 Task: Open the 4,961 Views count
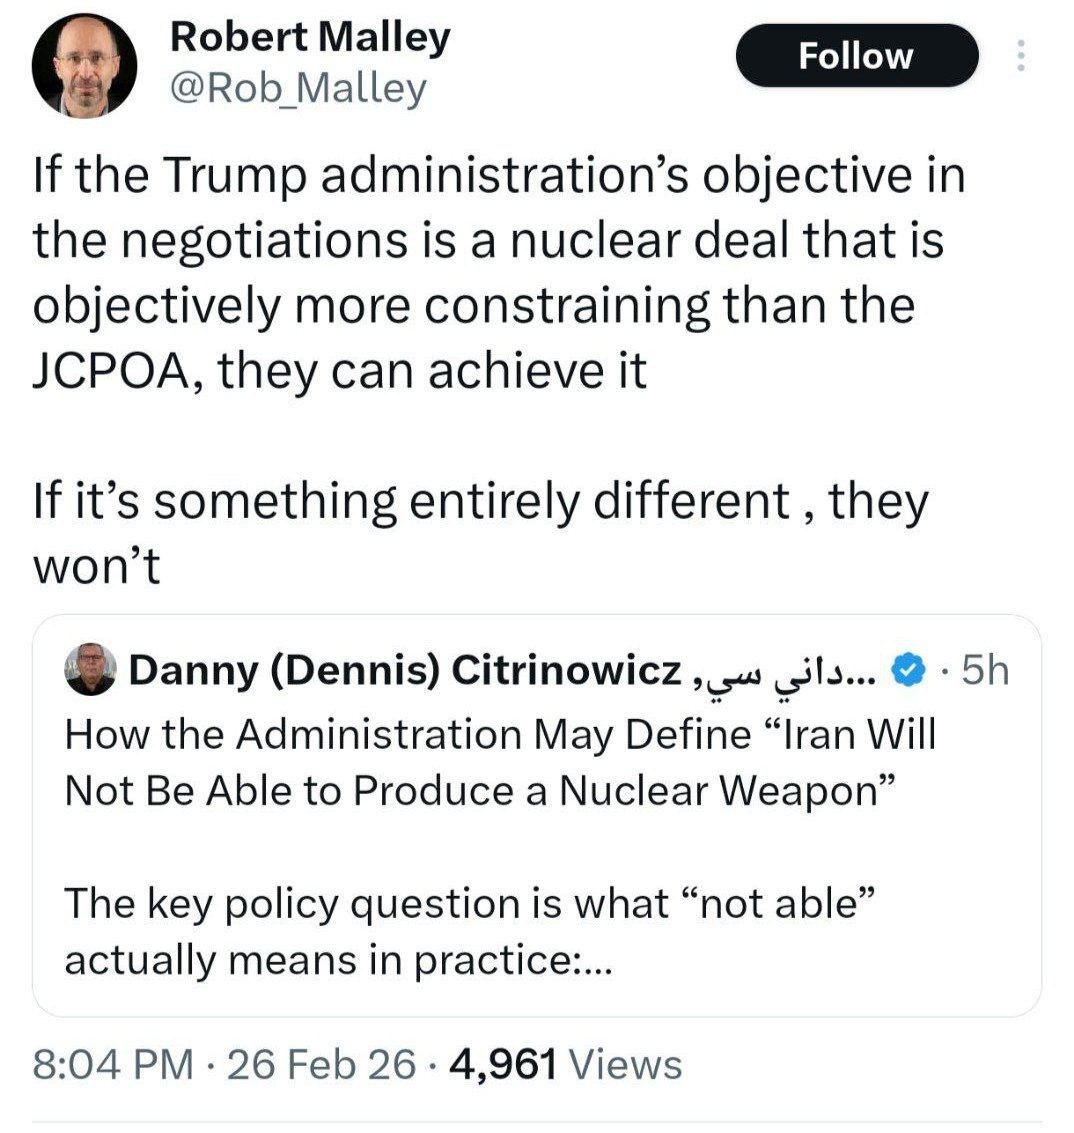[x=567, y=1065]
